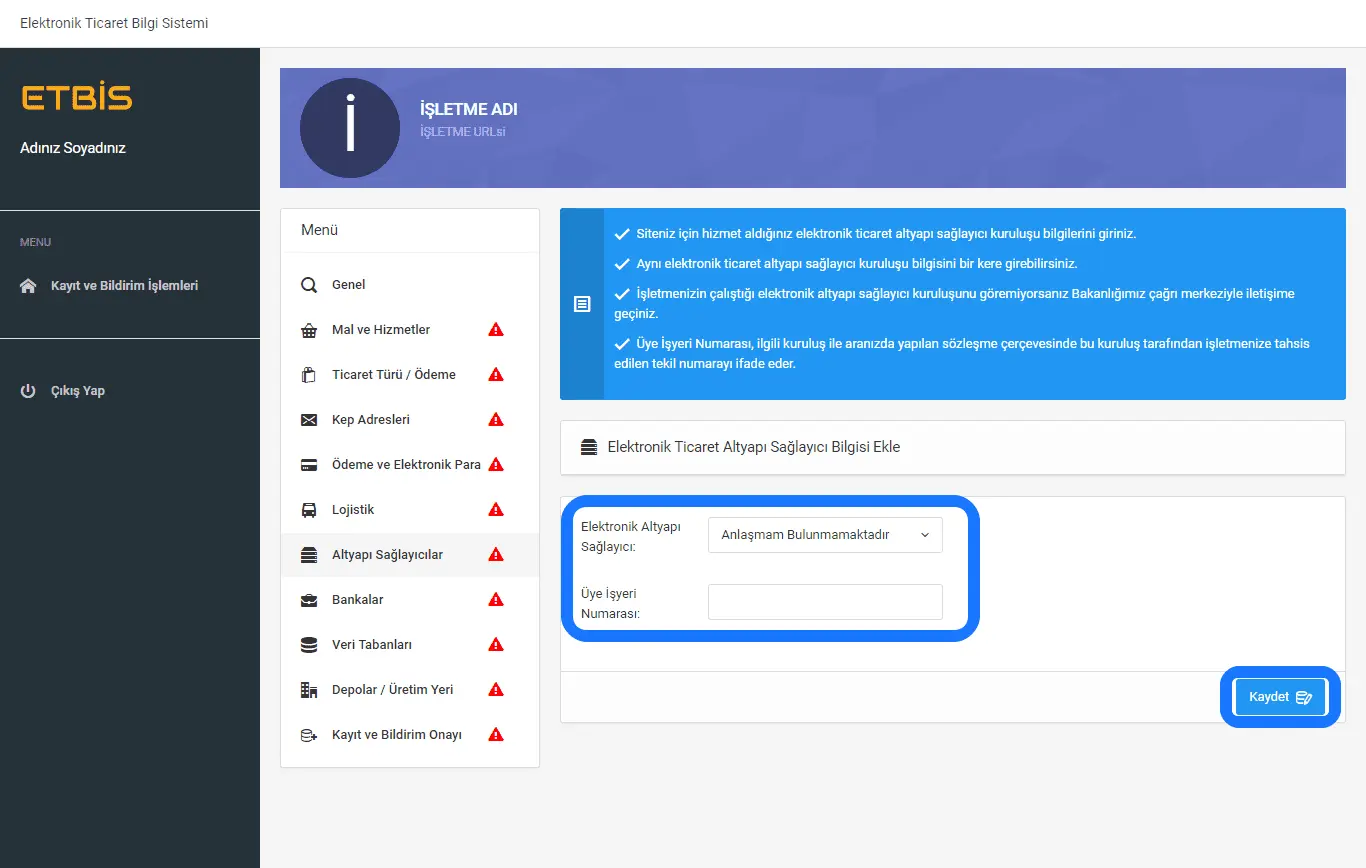Click the building icon for Depolar / Üretim Yeri

coord(309,690)
